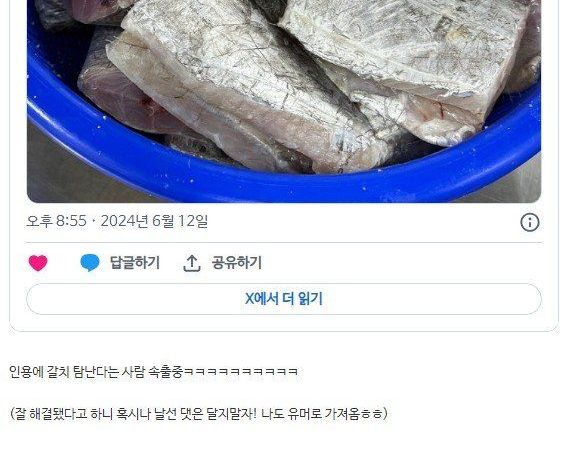Open the tweet timestamp 오후 8:55

pos(56,221)
